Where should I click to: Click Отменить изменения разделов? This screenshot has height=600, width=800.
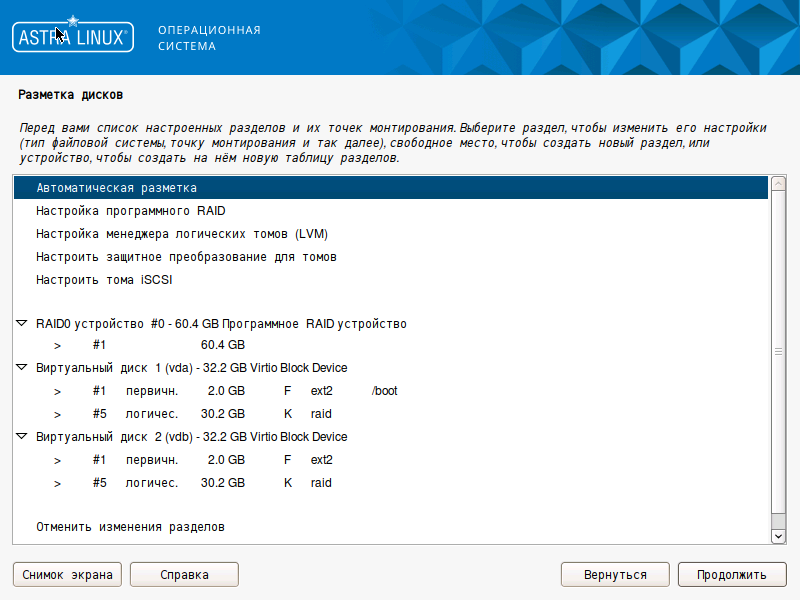click(130, 526)
